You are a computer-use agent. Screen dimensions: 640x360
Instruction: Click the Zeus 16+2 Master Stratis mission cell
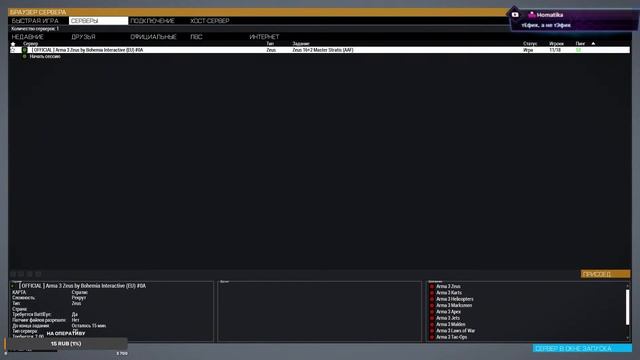(x=322, y=50)
